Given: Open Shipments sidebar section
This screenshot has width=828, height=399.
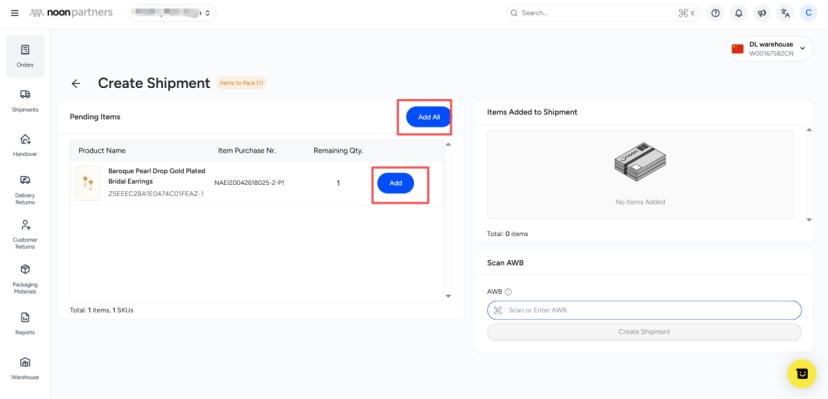Looking at the screenshot, I should pos(25,101).
